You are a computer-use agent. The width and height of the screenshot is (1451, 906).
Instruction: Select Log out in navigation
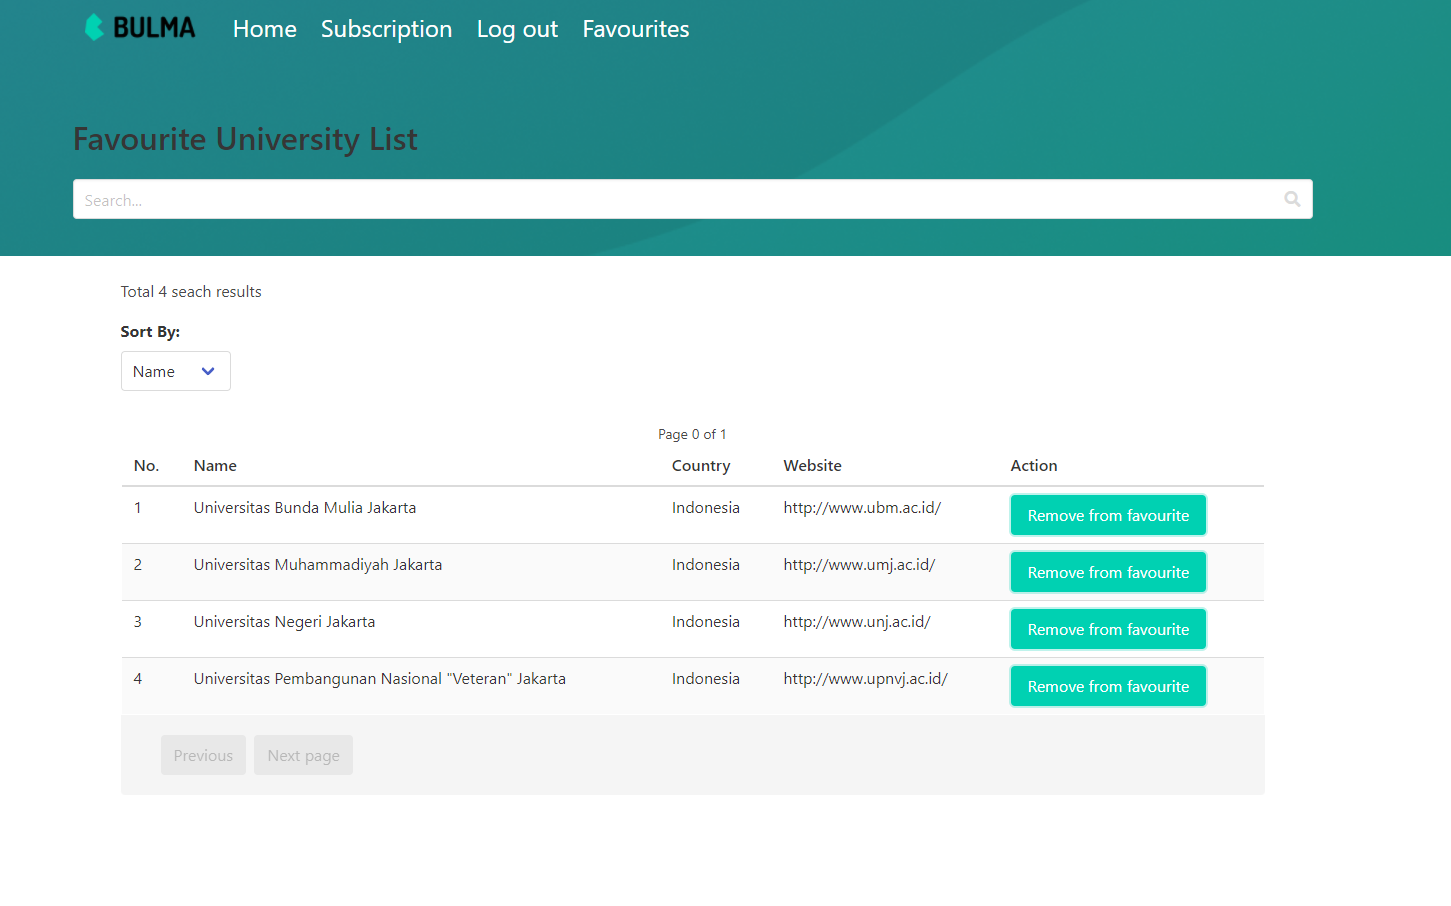pos(518,29)
